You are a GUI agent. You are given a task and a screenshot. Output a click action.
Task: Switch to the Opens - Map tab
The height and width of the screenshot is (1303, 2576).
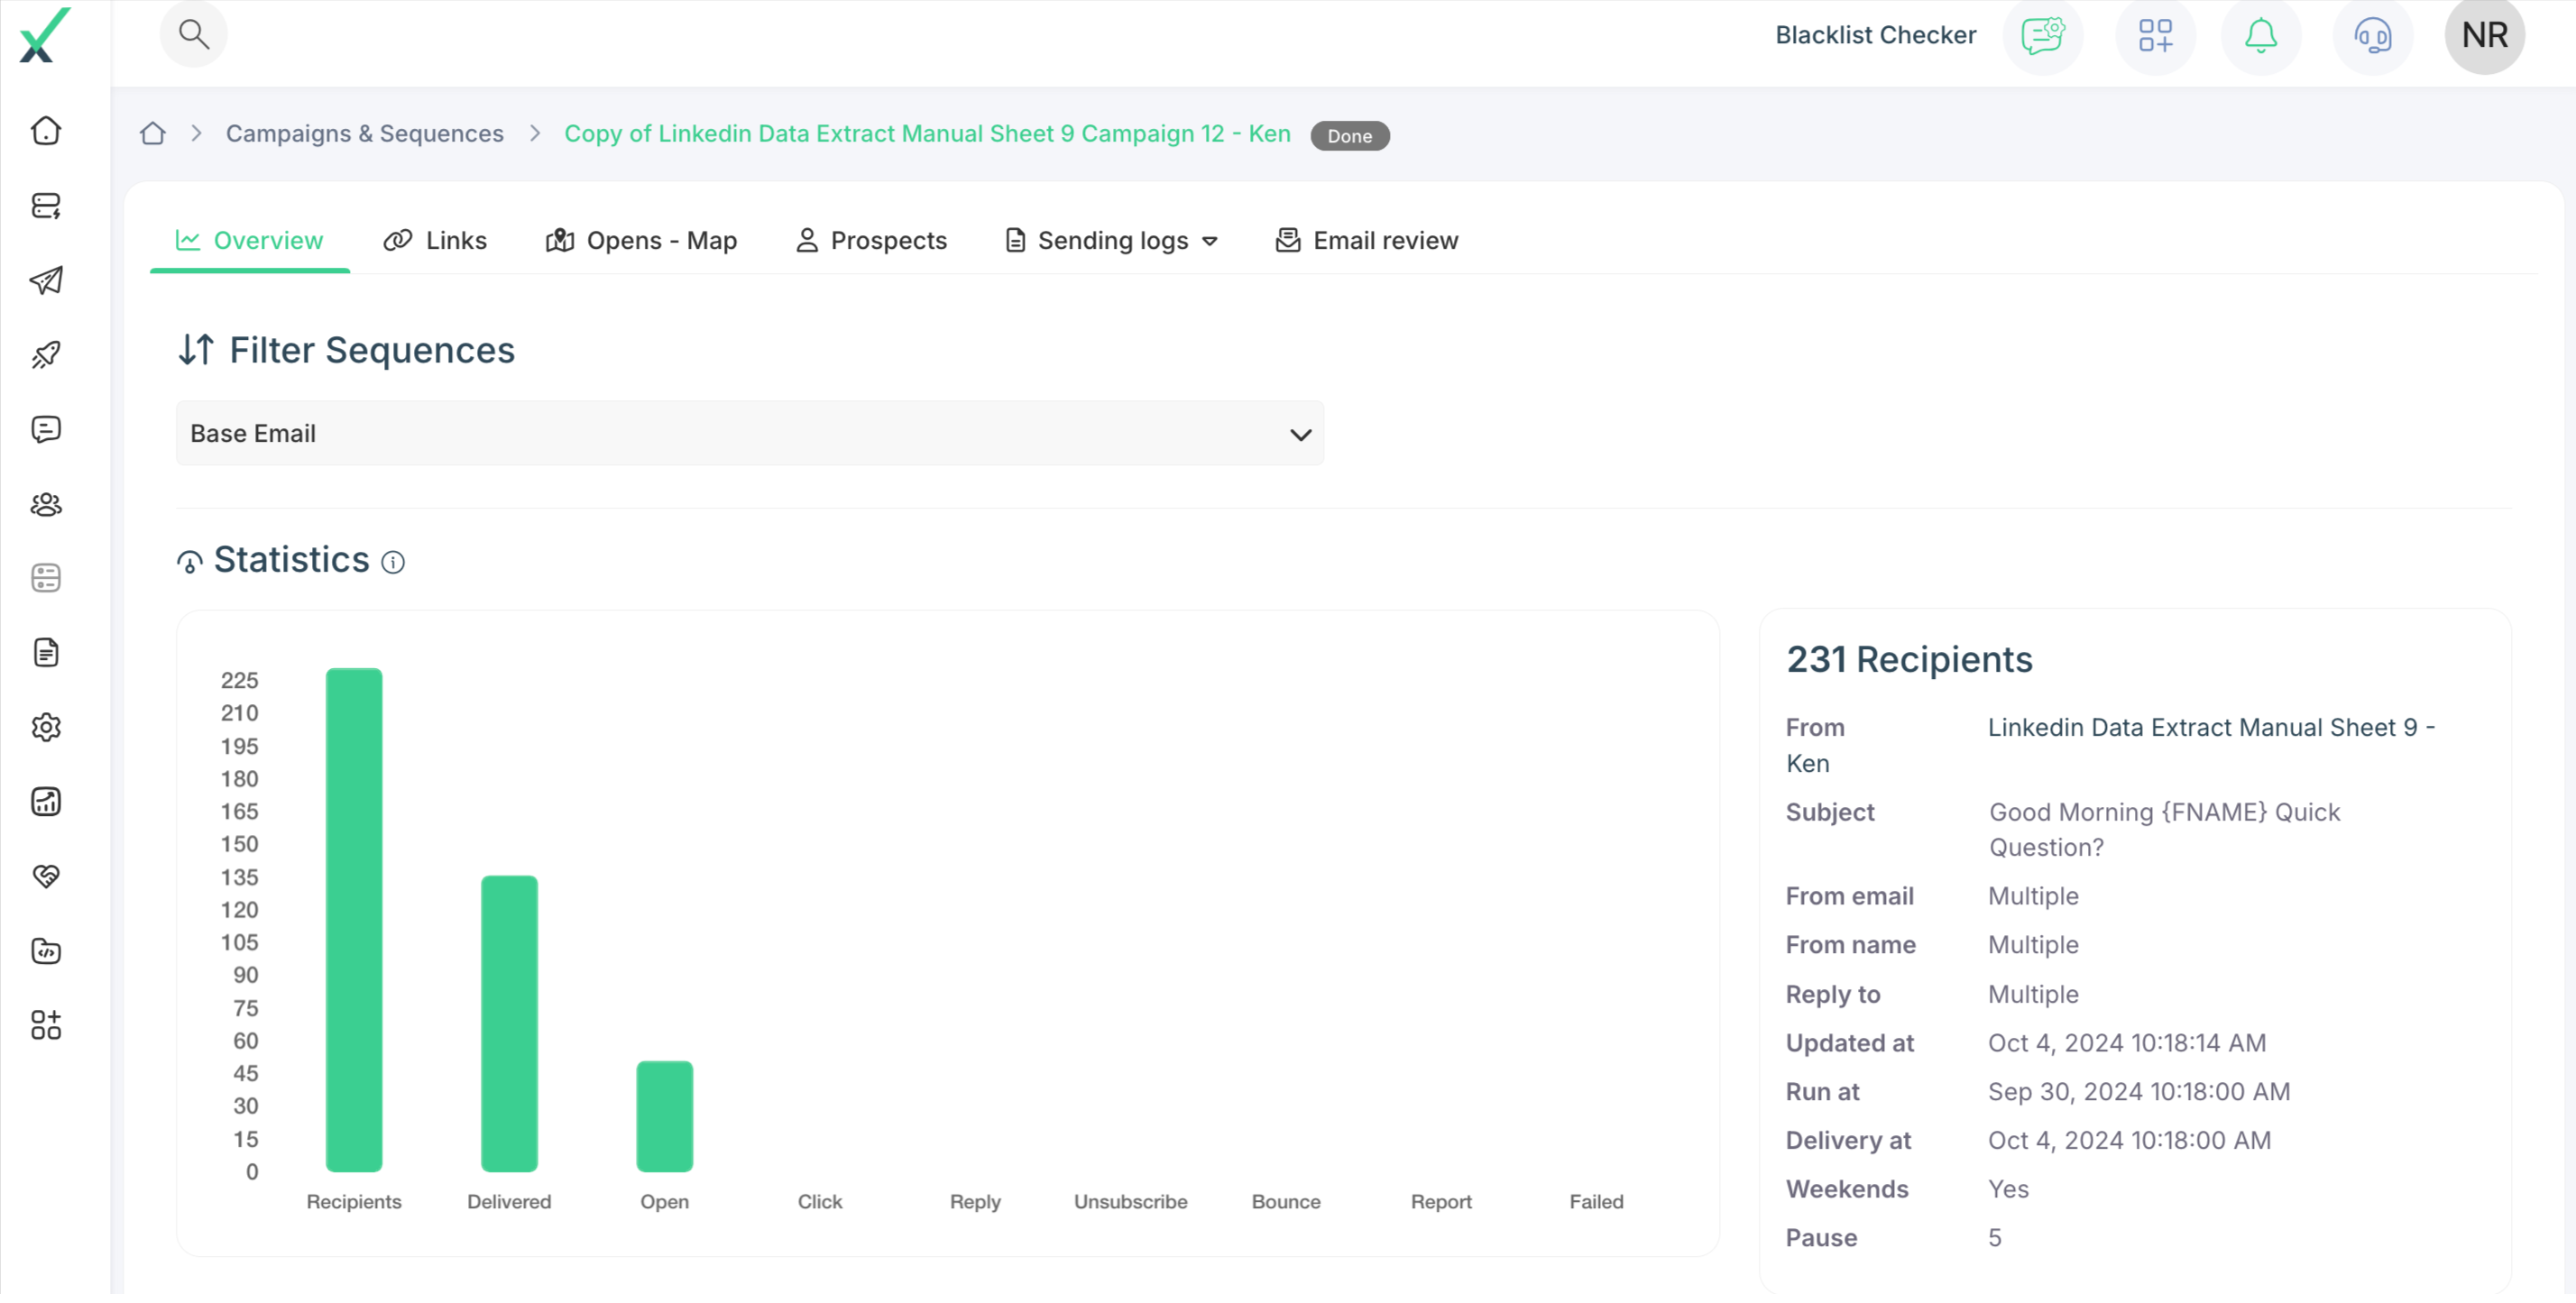641,240
